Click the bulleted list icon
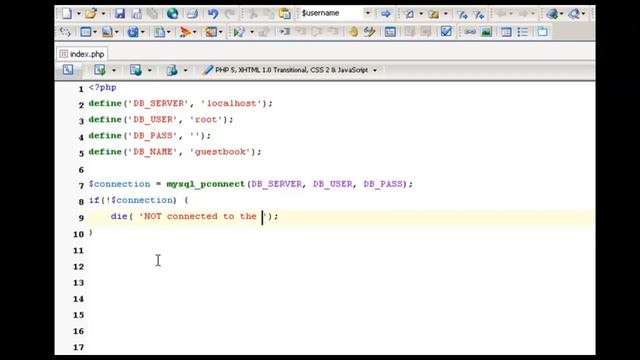 [522, 32]
